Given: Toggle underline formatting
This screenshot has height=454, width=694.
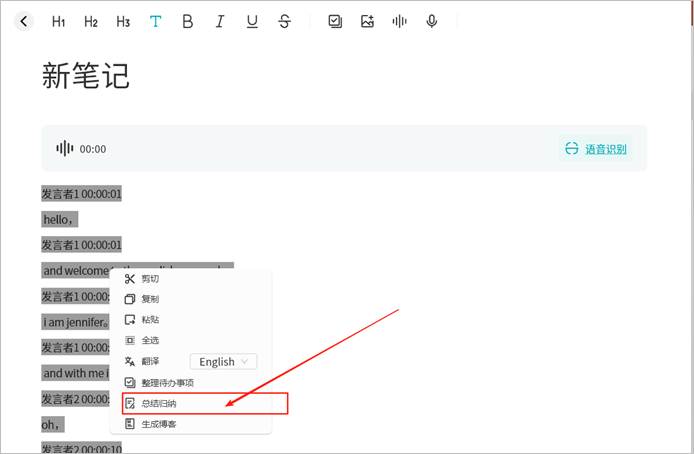Looking at the screenshot, I should click(252, 21).
